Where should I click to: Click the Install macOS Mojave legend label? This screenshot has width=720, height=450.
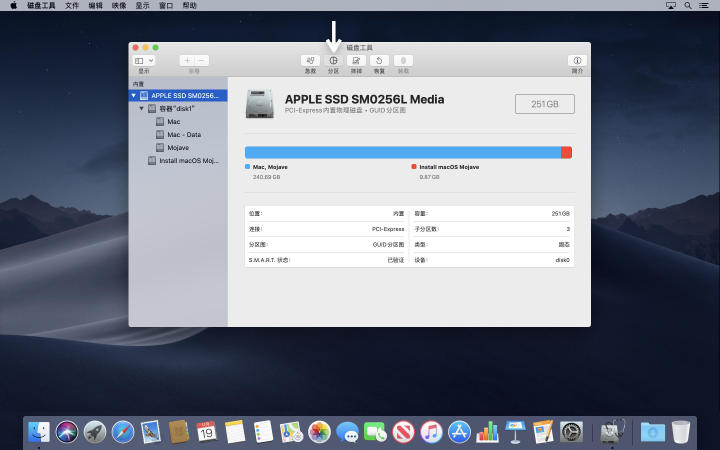449,167
